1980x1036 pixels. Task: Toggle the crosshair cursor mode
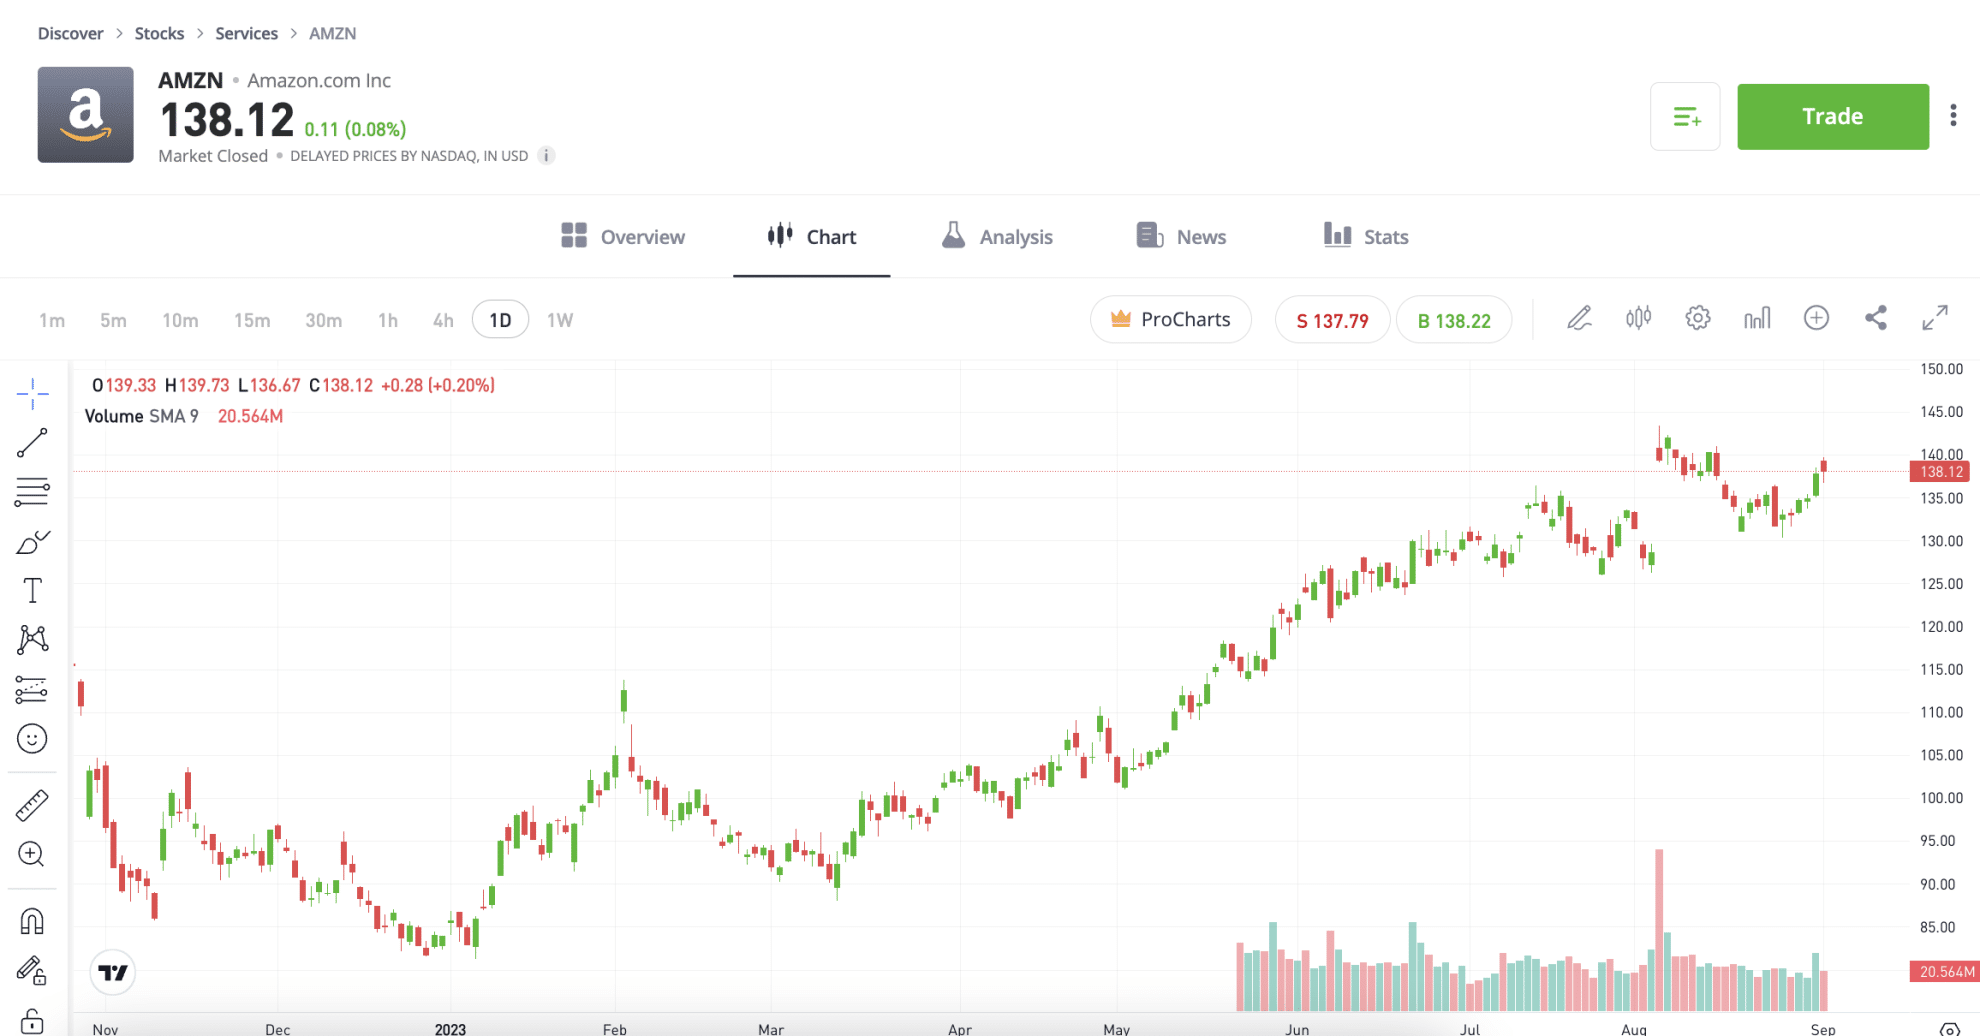(x=33, y=395)
